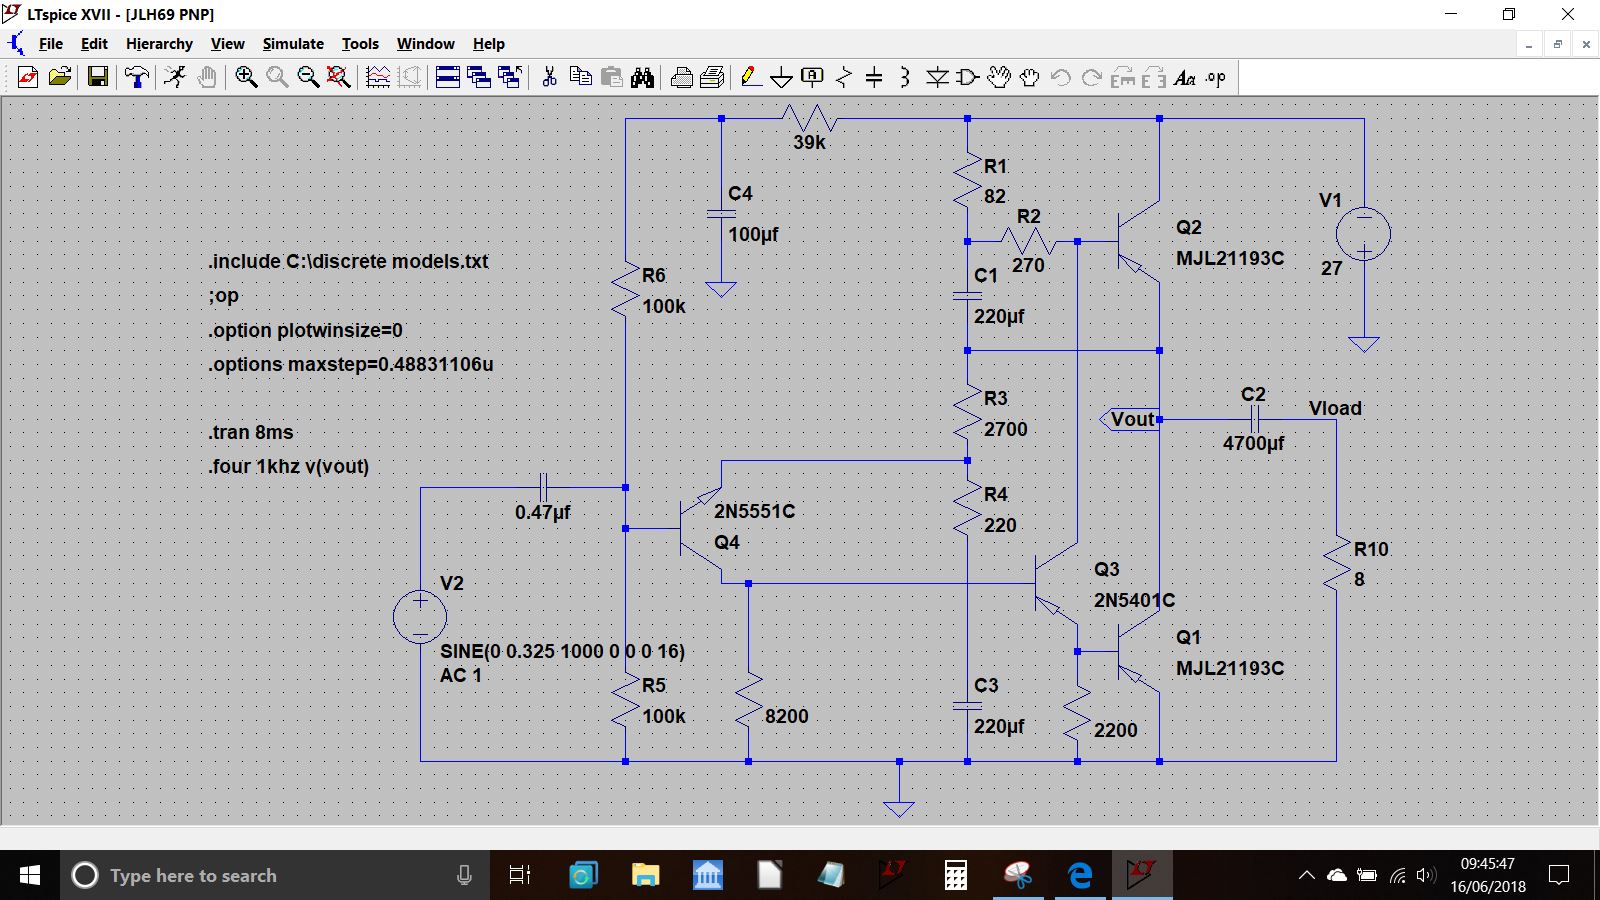Click the .four 1khz v(vout) directive
1600x900 pixels.
tap(289, 466)
